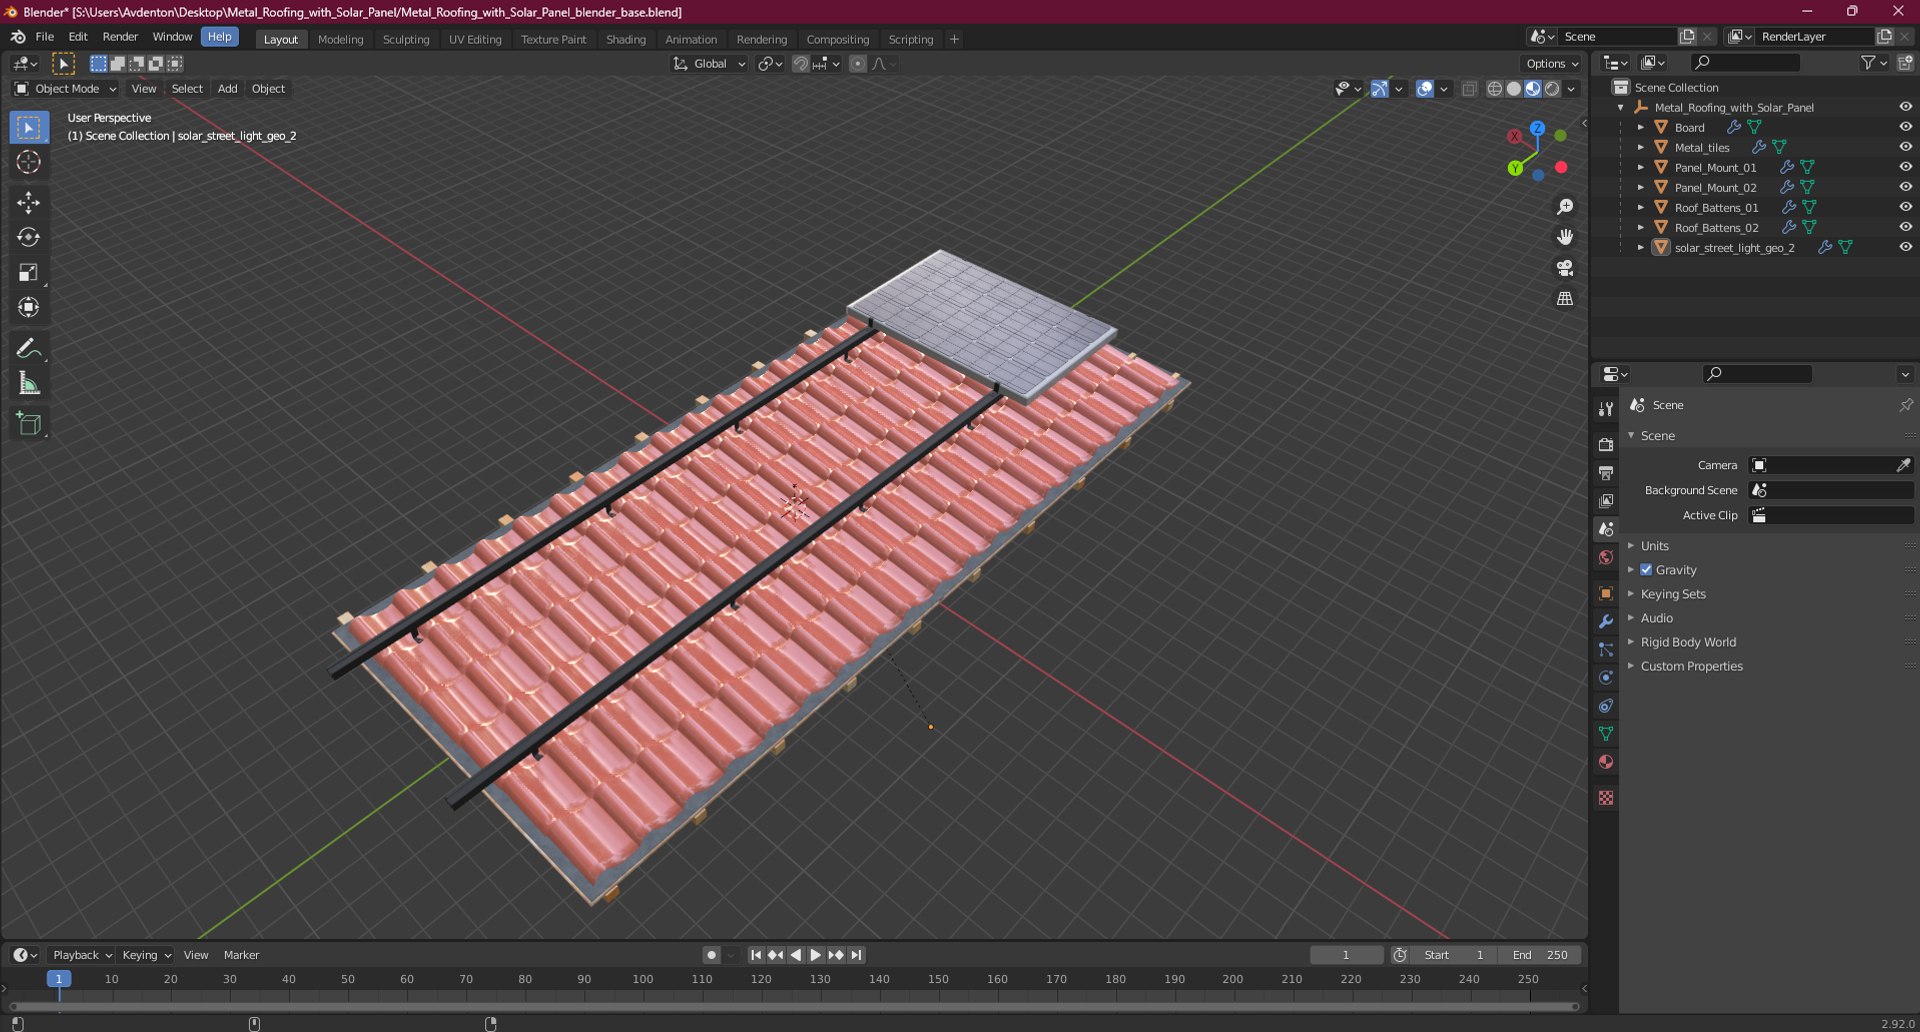The height and width of the screenshot is (1032, 1920).
Task: Click the End frame field
Action: tap(1540, 955)
